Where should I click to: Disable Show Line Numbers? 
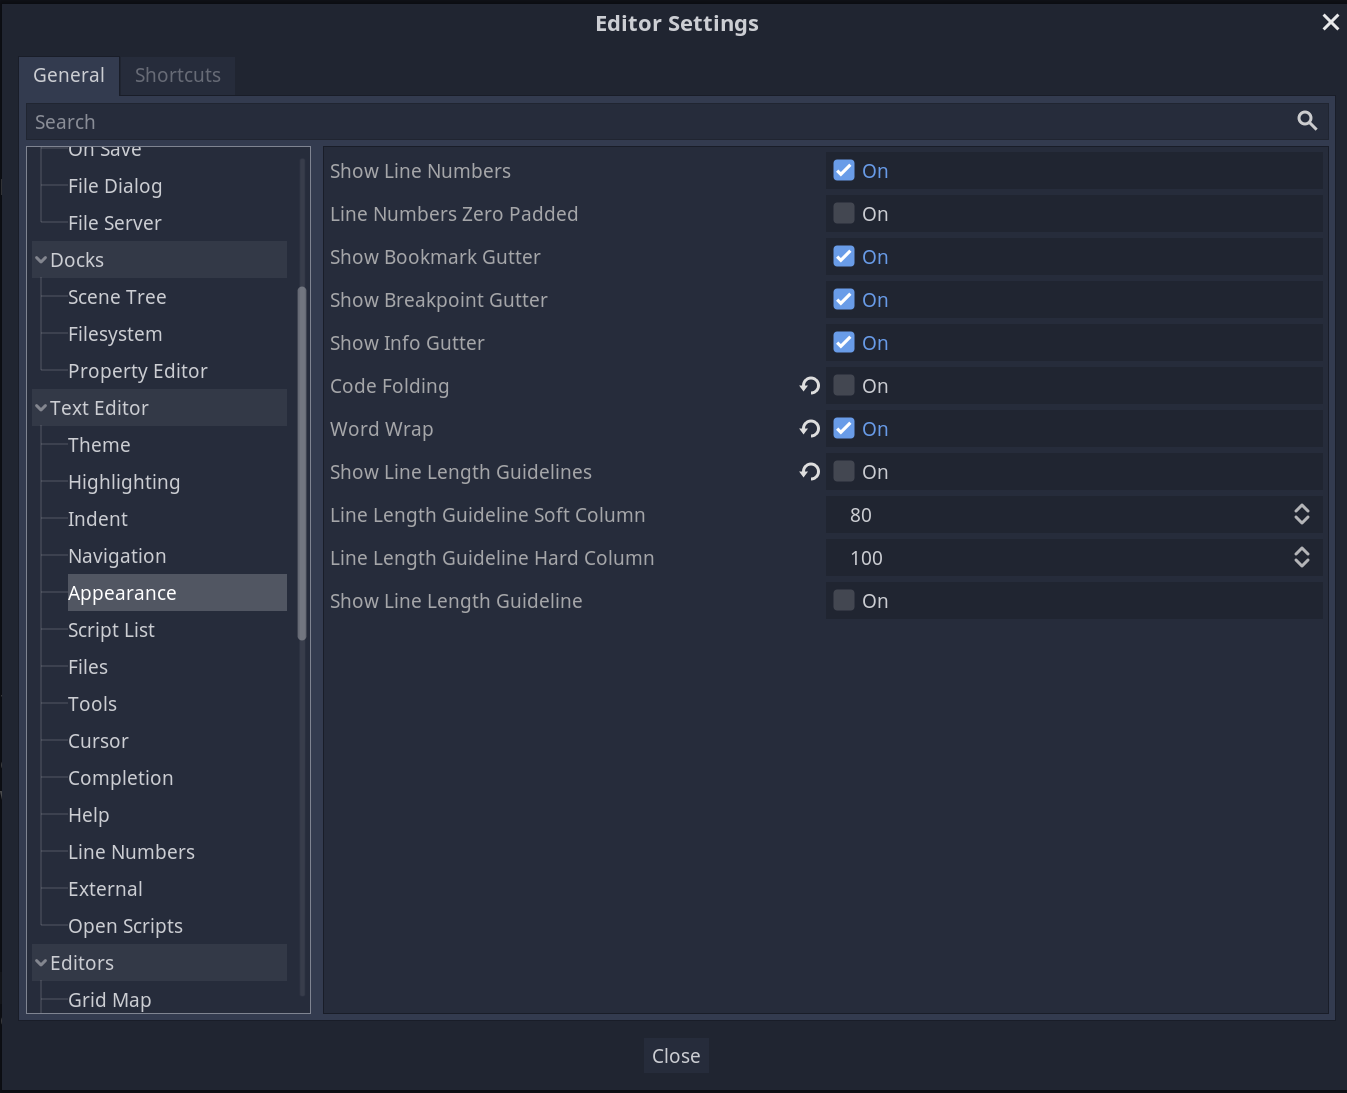pyautogui.click(x=843, y=170)
